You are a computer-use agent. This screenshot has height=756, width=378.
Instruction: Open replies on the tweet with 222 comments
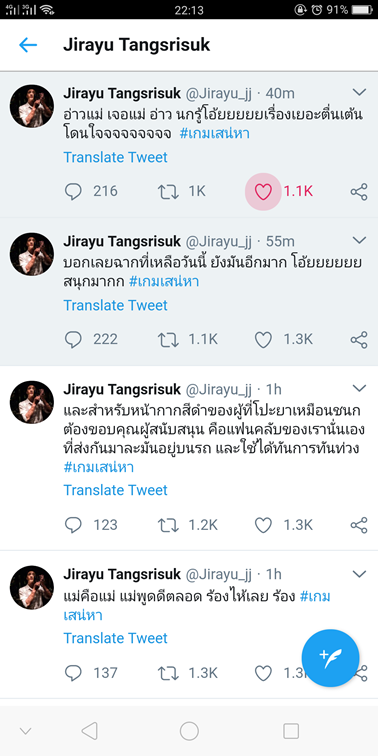click(x=73, y=340)
